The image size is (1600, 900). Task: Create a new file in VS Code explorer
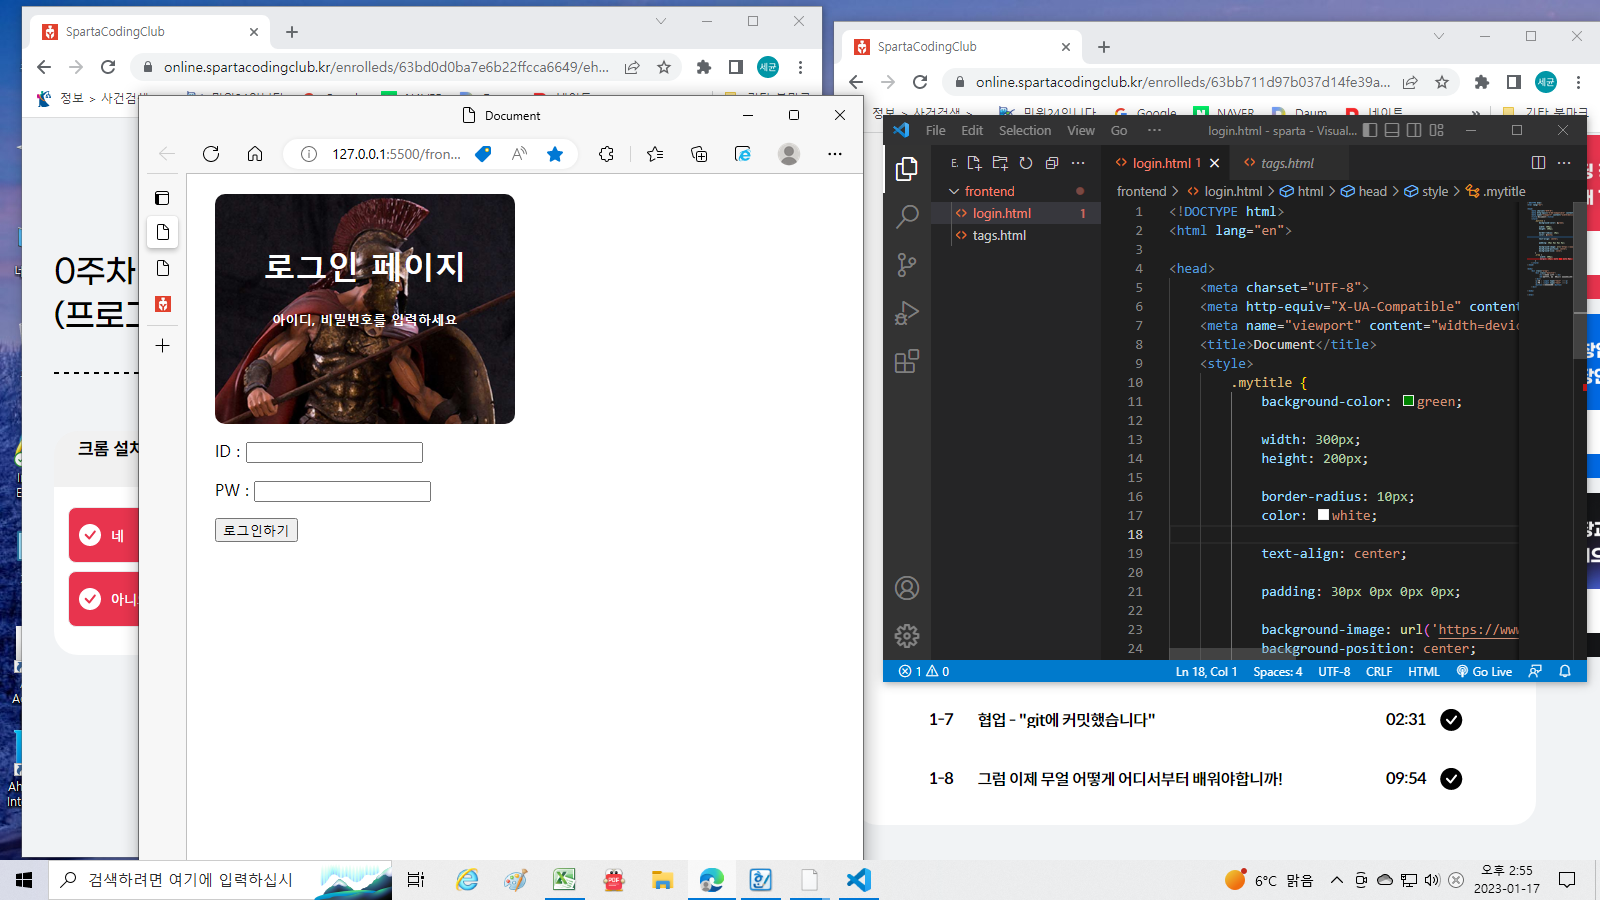(x=974, y=163)
